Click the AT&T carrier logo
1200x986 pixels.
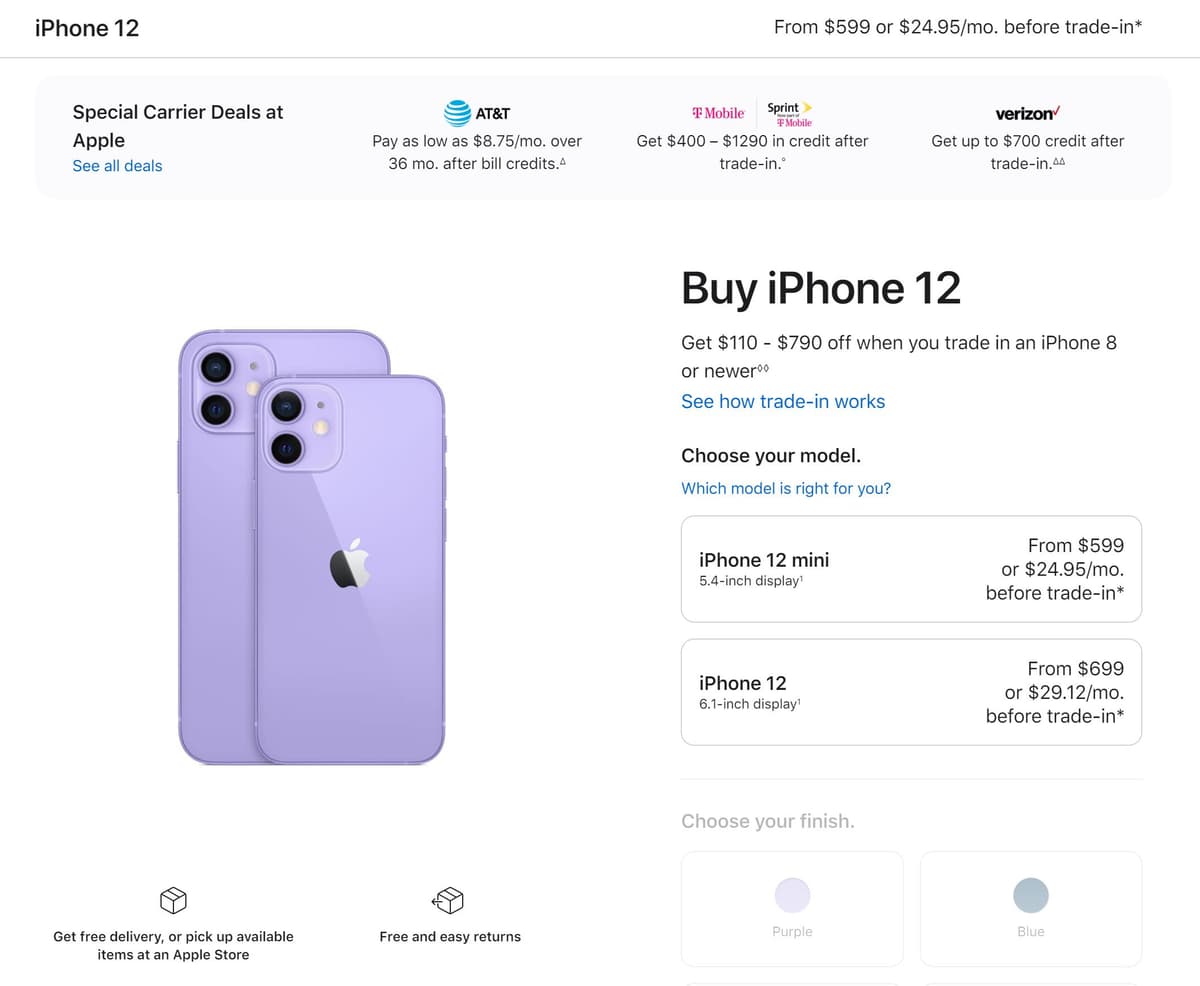click(x=477, y=113)
